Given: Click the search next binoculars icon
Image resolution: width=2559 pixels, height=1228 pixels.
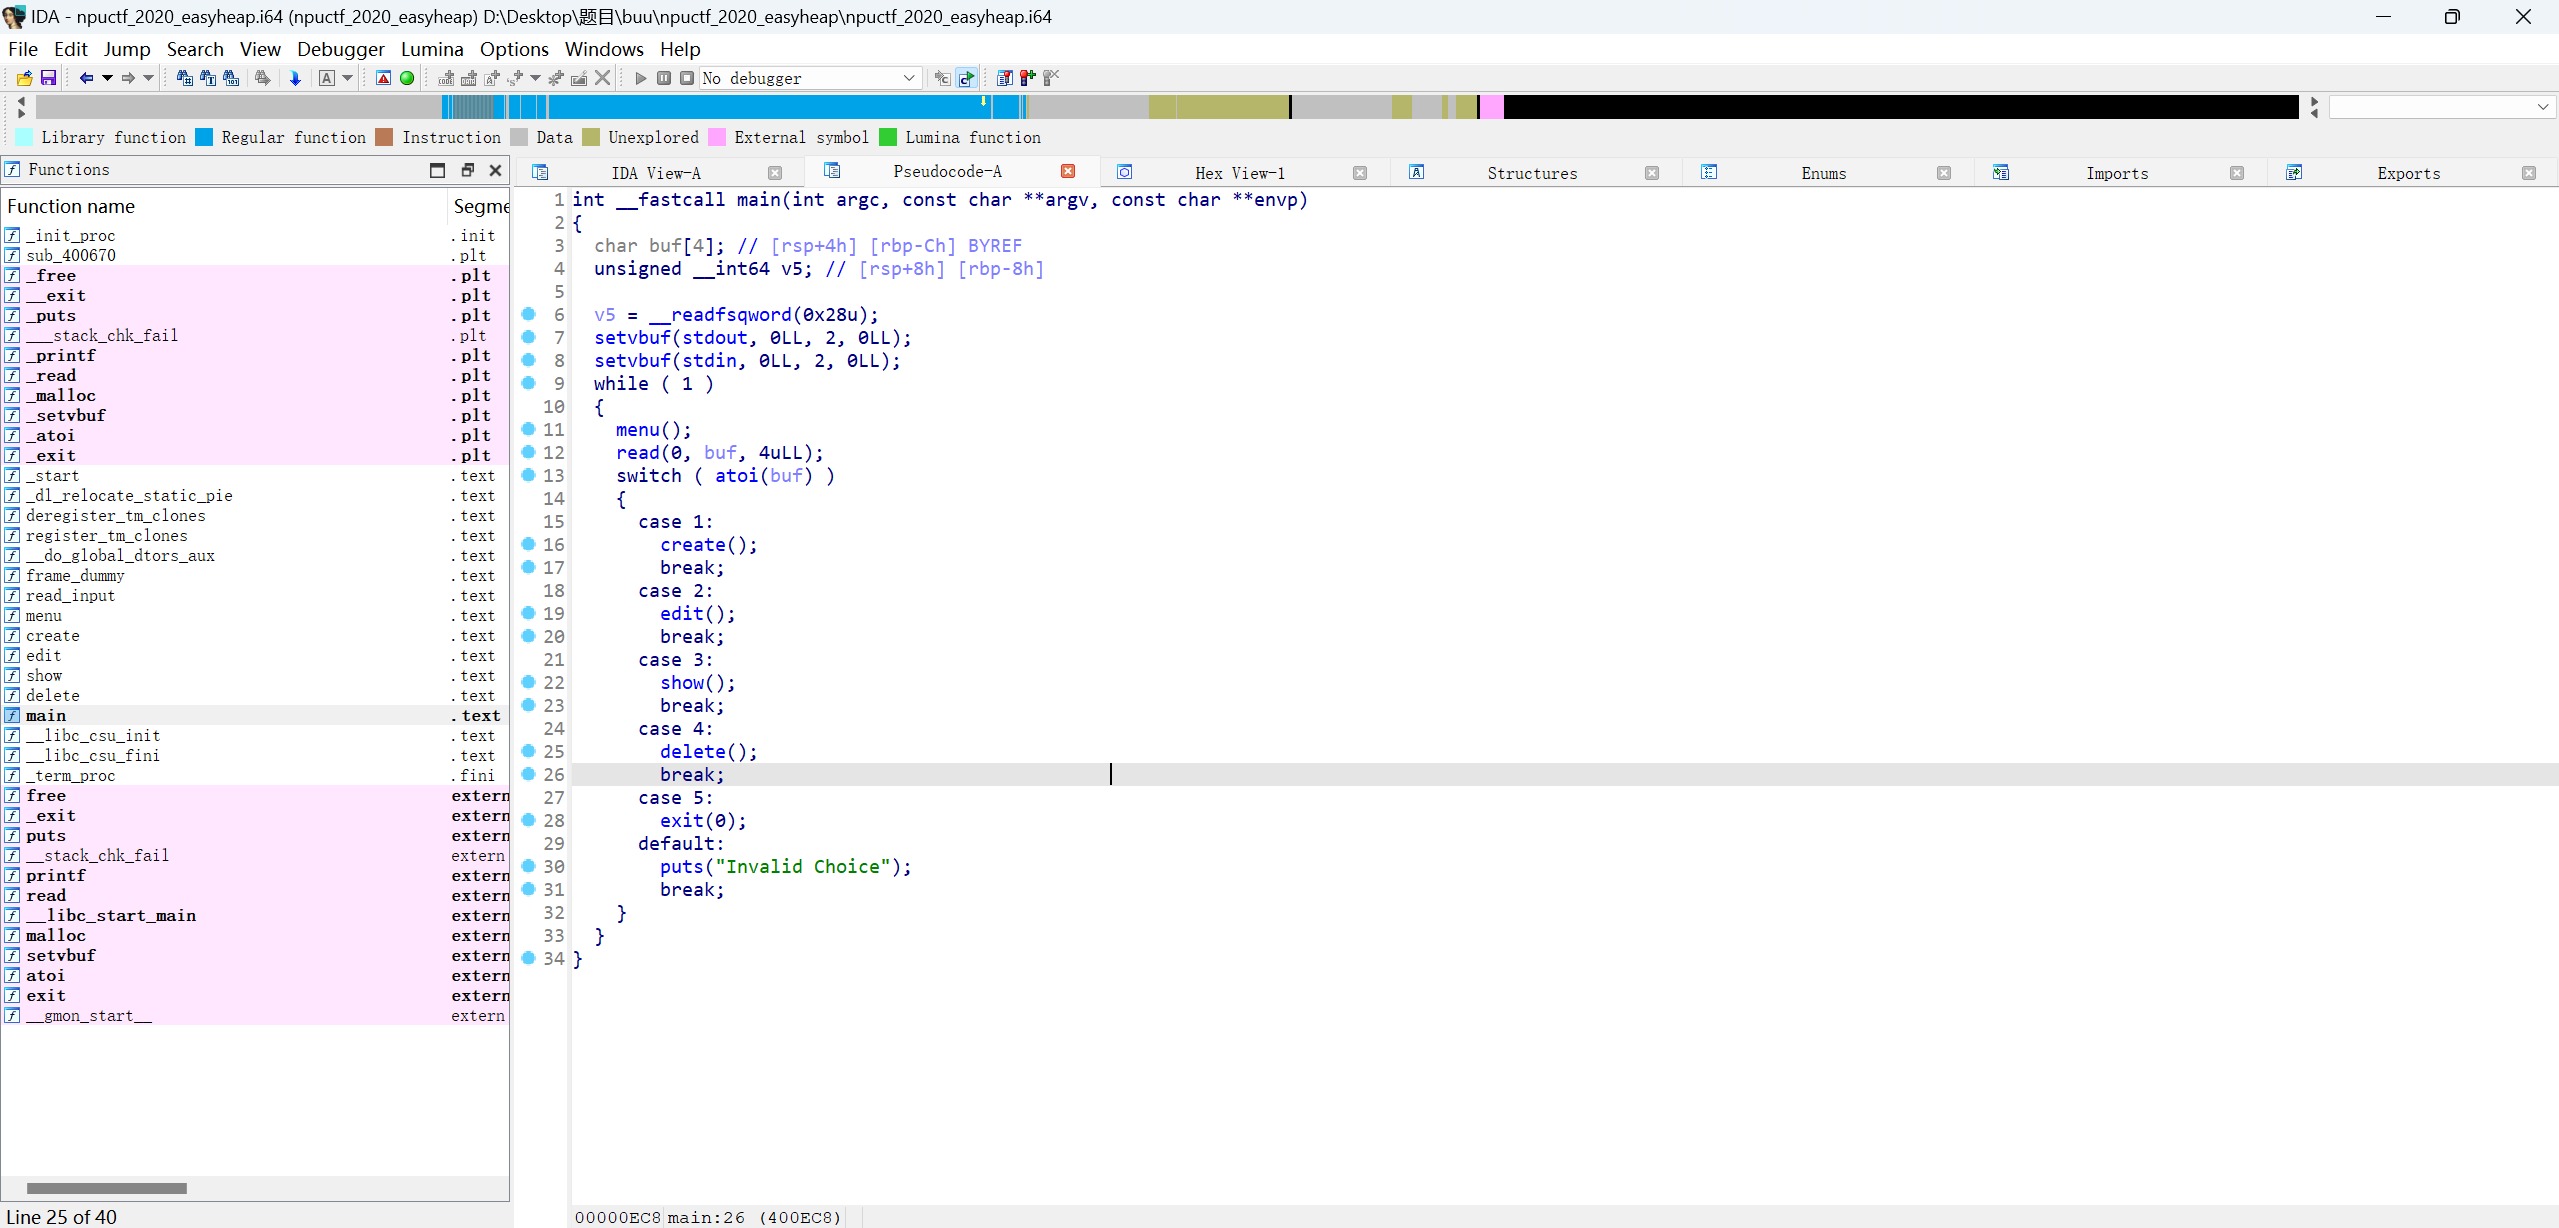Looking at the screenshot, I should (263, 78).
